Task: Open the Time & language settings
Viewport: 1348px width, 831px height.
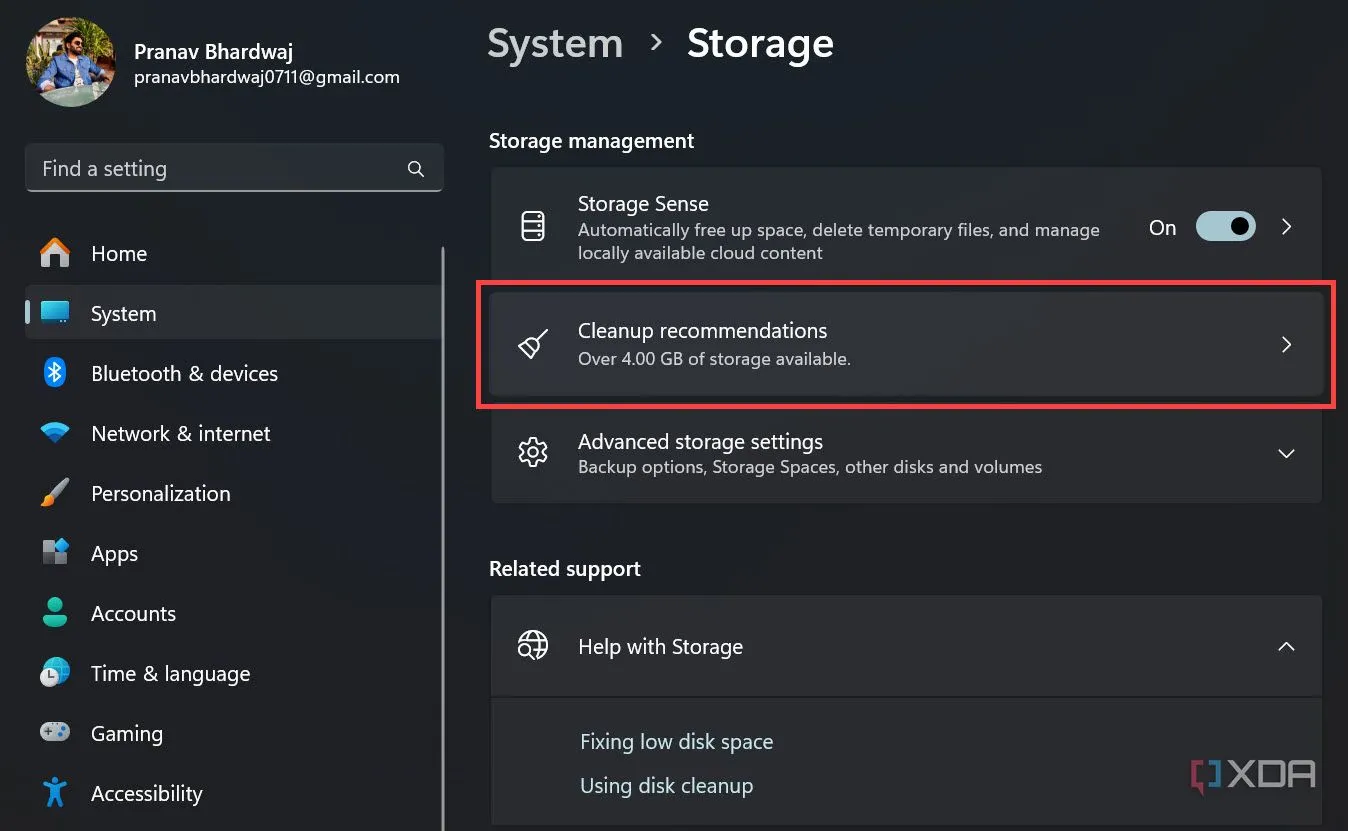Action: [170, 674]
